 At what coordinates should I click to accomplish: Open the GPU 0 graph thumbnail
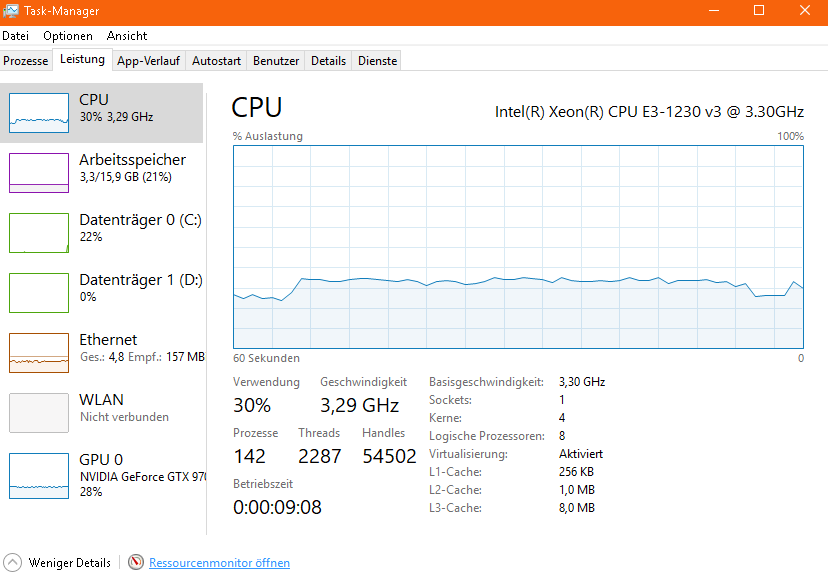(39, 475)
